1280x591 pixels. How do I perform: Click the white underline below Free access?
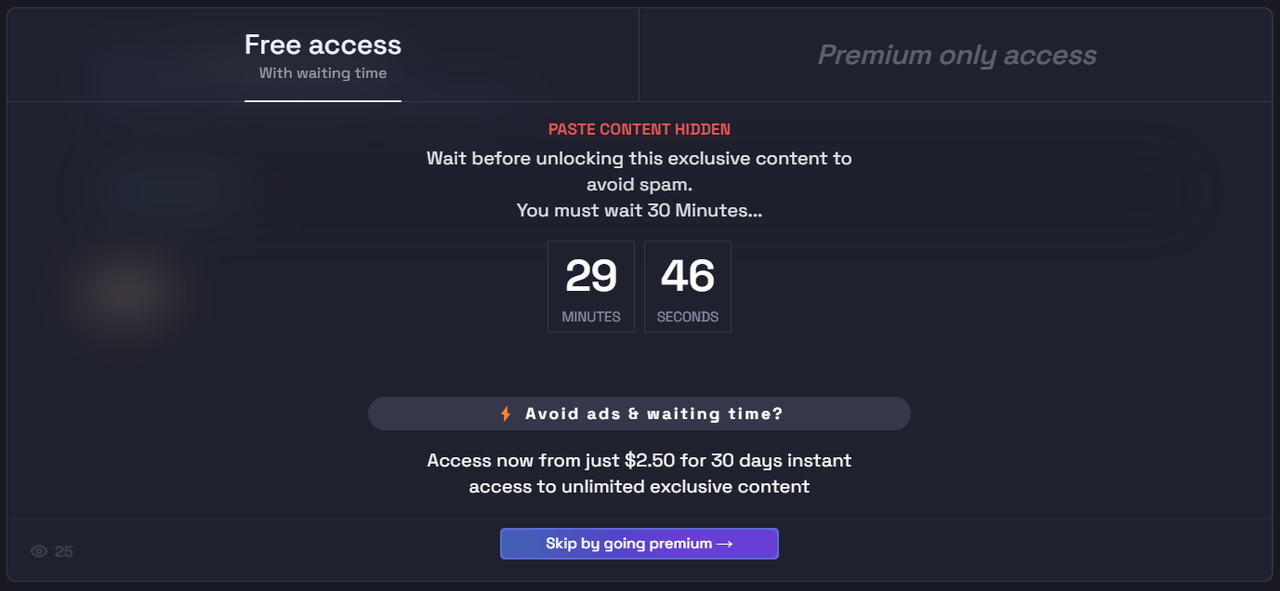coord(323,101)
